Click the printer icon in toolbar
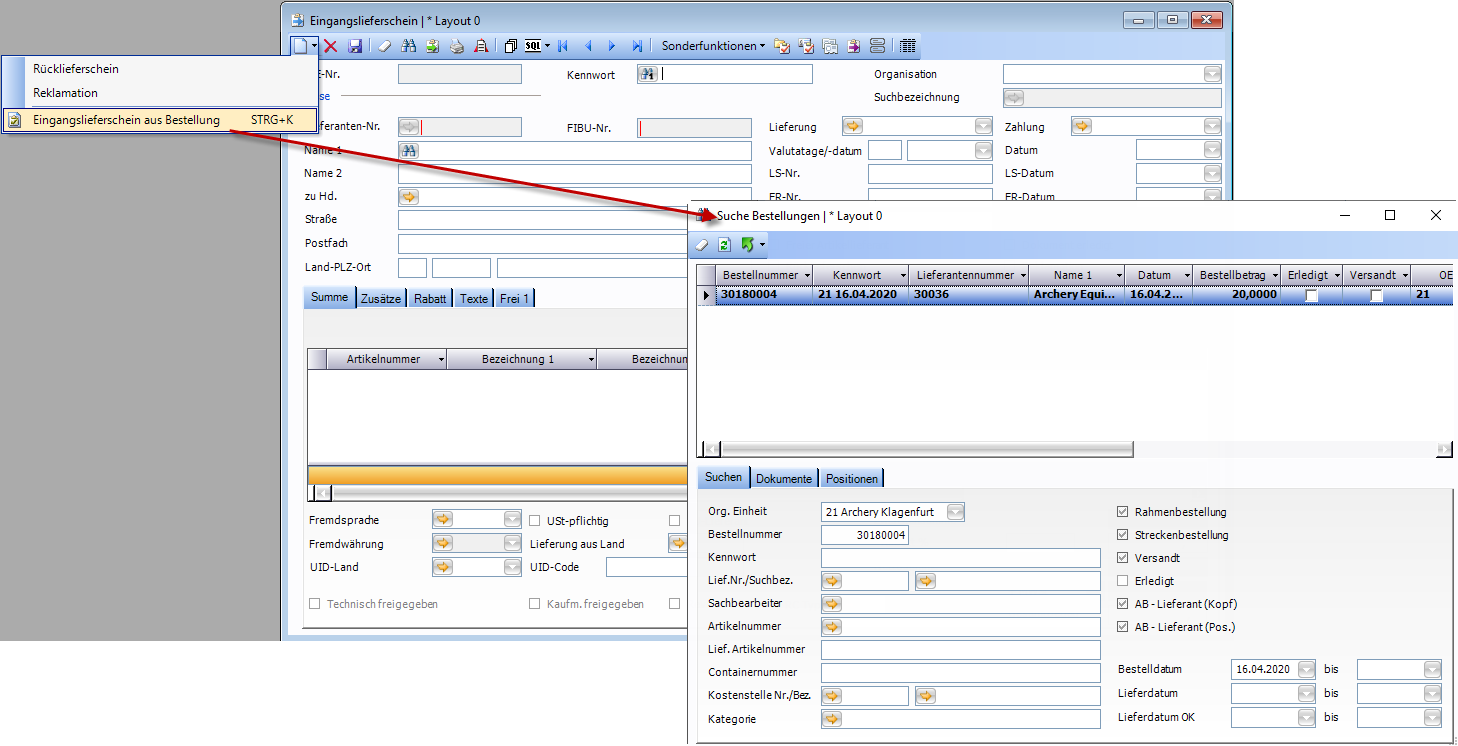Screen dimensions: 1458x746 tap(457, 46)
